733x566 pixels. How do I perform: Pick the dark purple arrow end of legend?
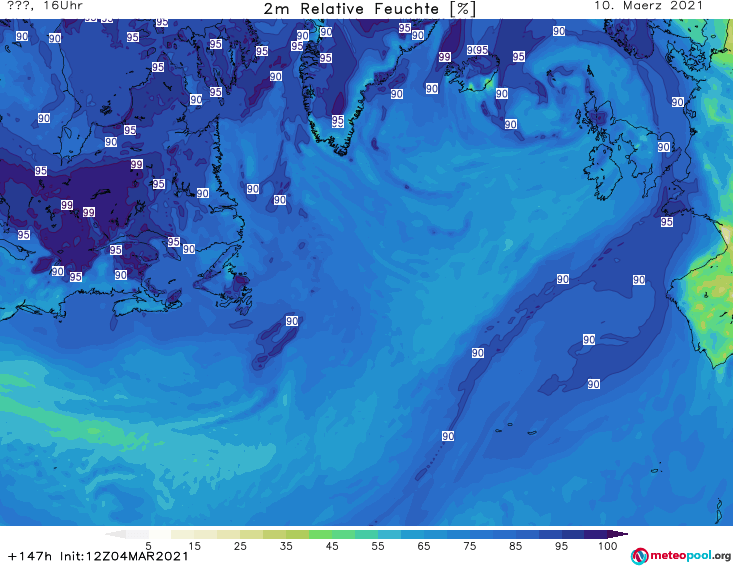618,534
